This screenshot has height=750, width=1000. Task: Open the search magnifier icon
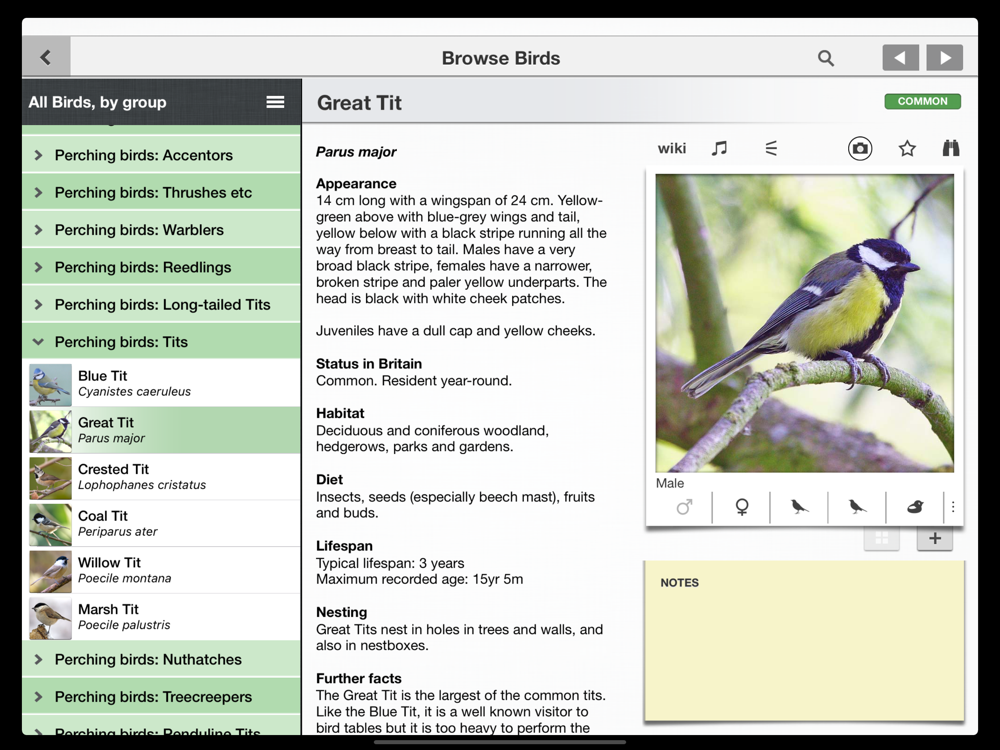(826, 58)
